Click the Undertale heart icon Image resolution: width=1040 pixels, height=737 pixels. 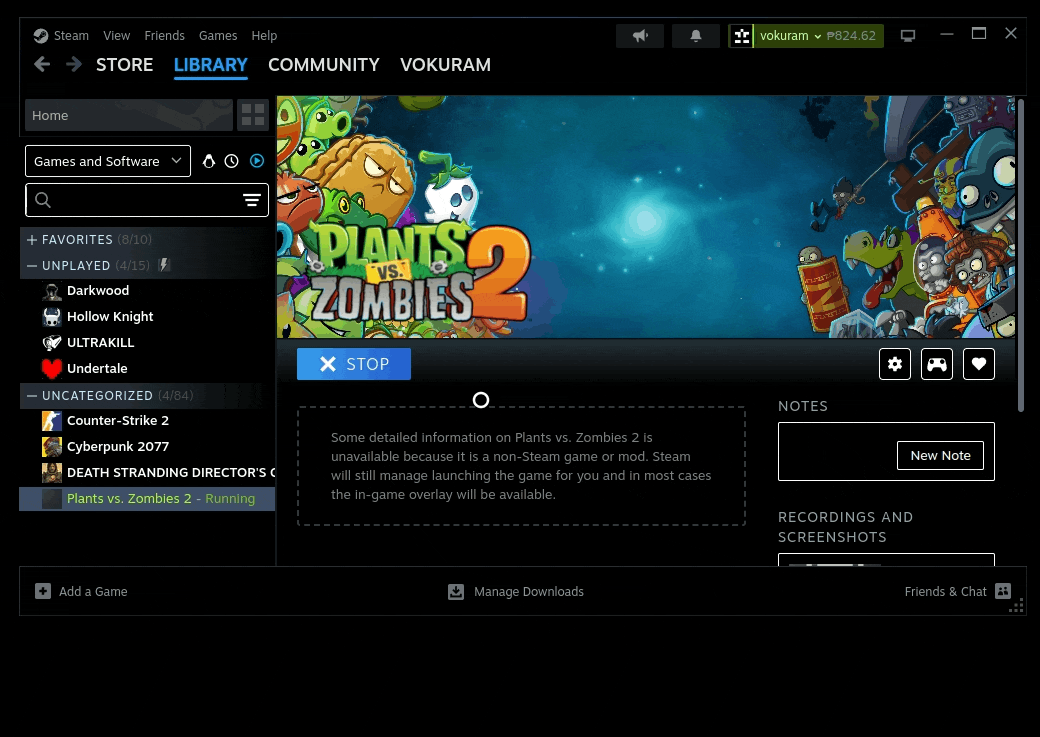[52, 368]
